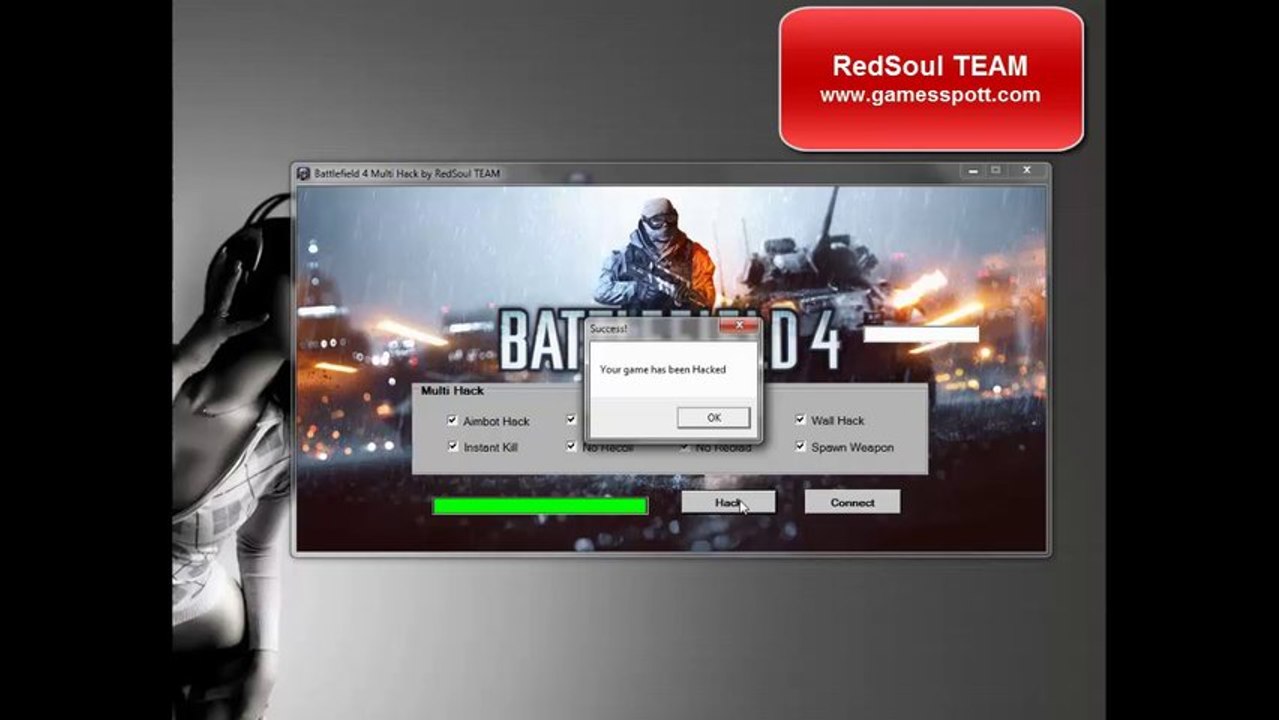Click the 'Your game has been Hacked' message

click(663, 370)
